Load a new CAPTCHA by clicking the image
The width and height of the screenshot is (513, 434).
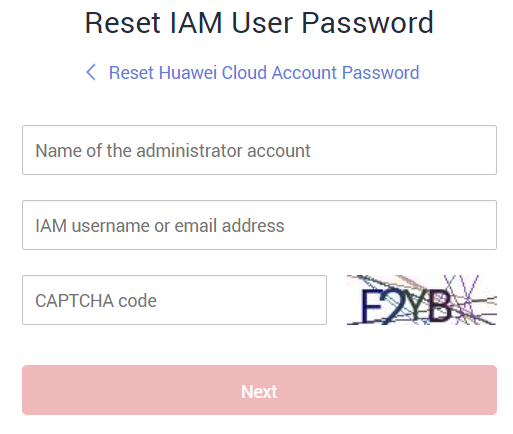pos(422,300)
